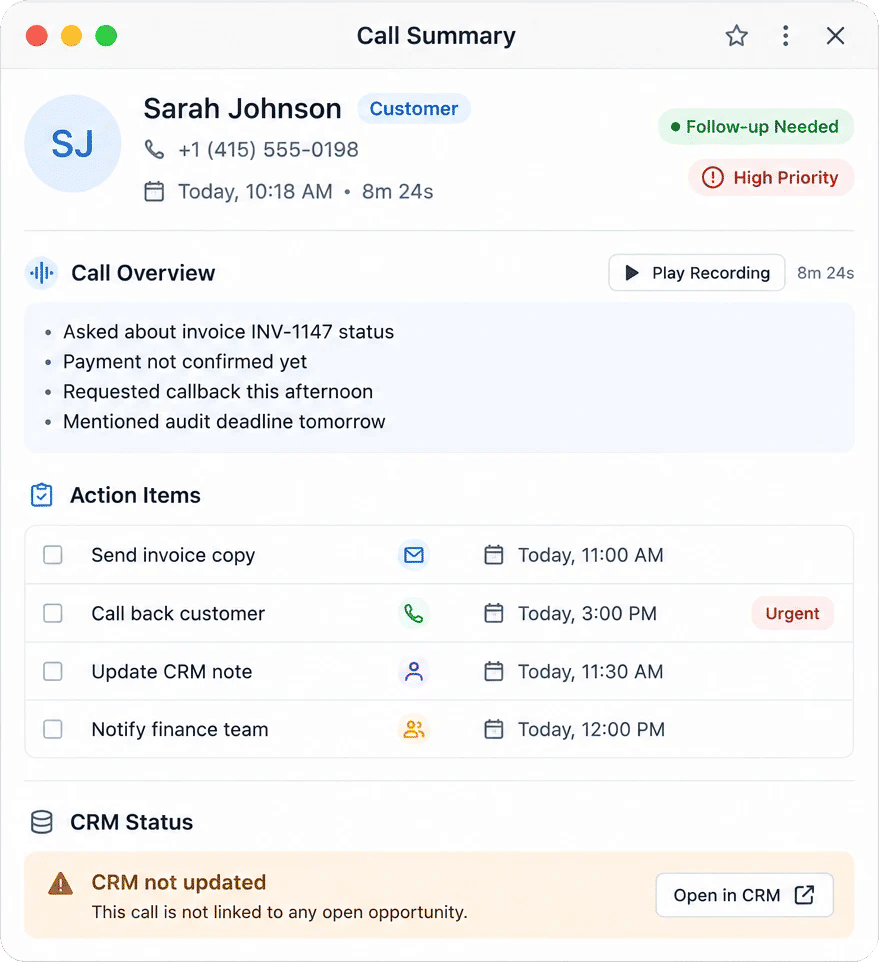Click the clipboard icon by Action Items
The width and height of the screenshot is (879, 962).
(42, 495)
